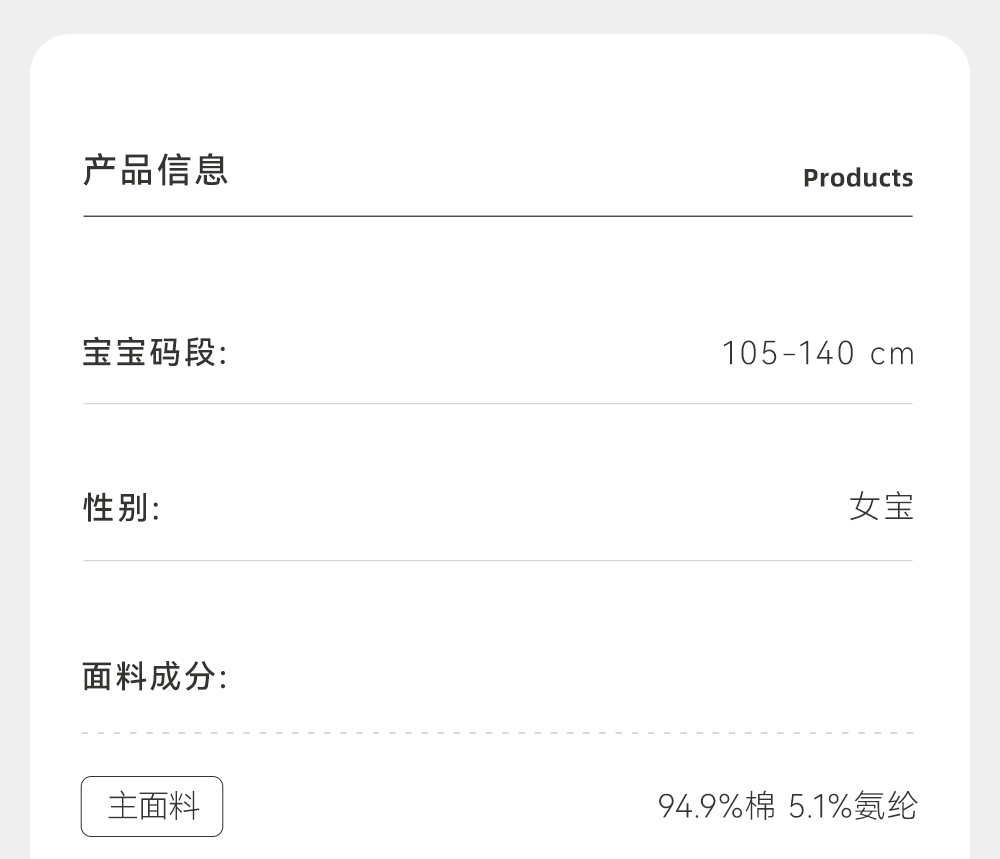Click the dark divider under 产品信息
Image resolution: width=1000 pixels, height=859 pixels.
[498, 216]
